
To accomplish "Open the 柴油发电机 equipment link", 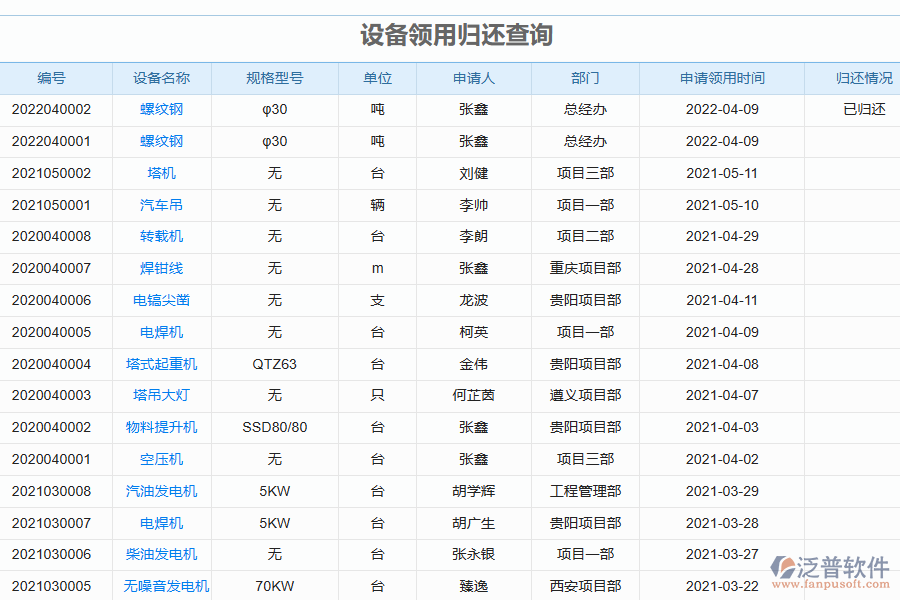I will (x=163, y=554).
